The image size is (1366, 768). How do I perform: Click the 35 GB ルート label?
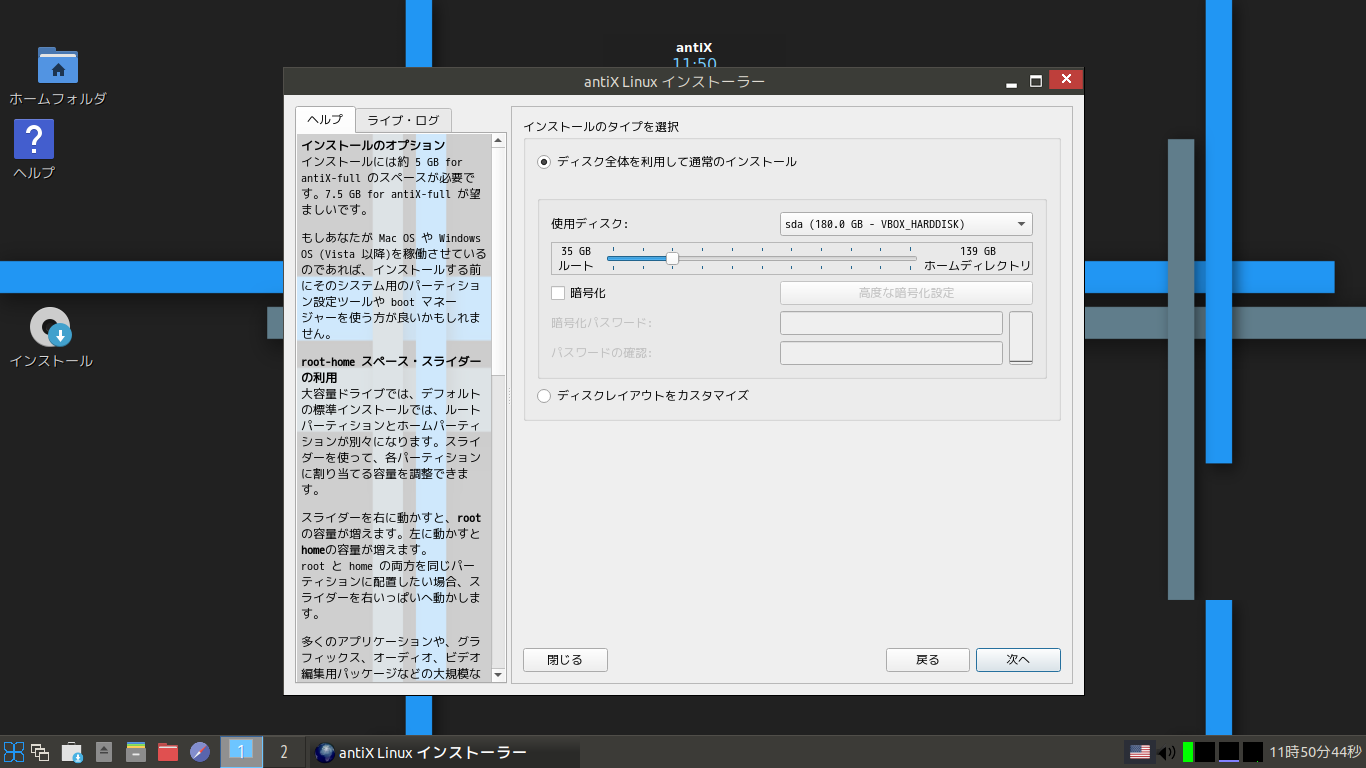pos(575,258)
